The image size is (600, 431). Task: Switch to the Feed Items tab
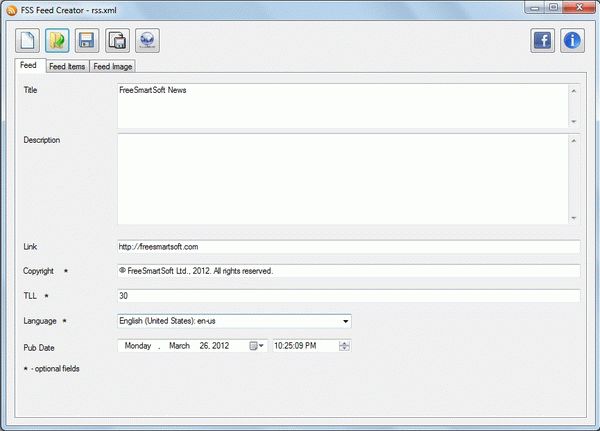67,67
